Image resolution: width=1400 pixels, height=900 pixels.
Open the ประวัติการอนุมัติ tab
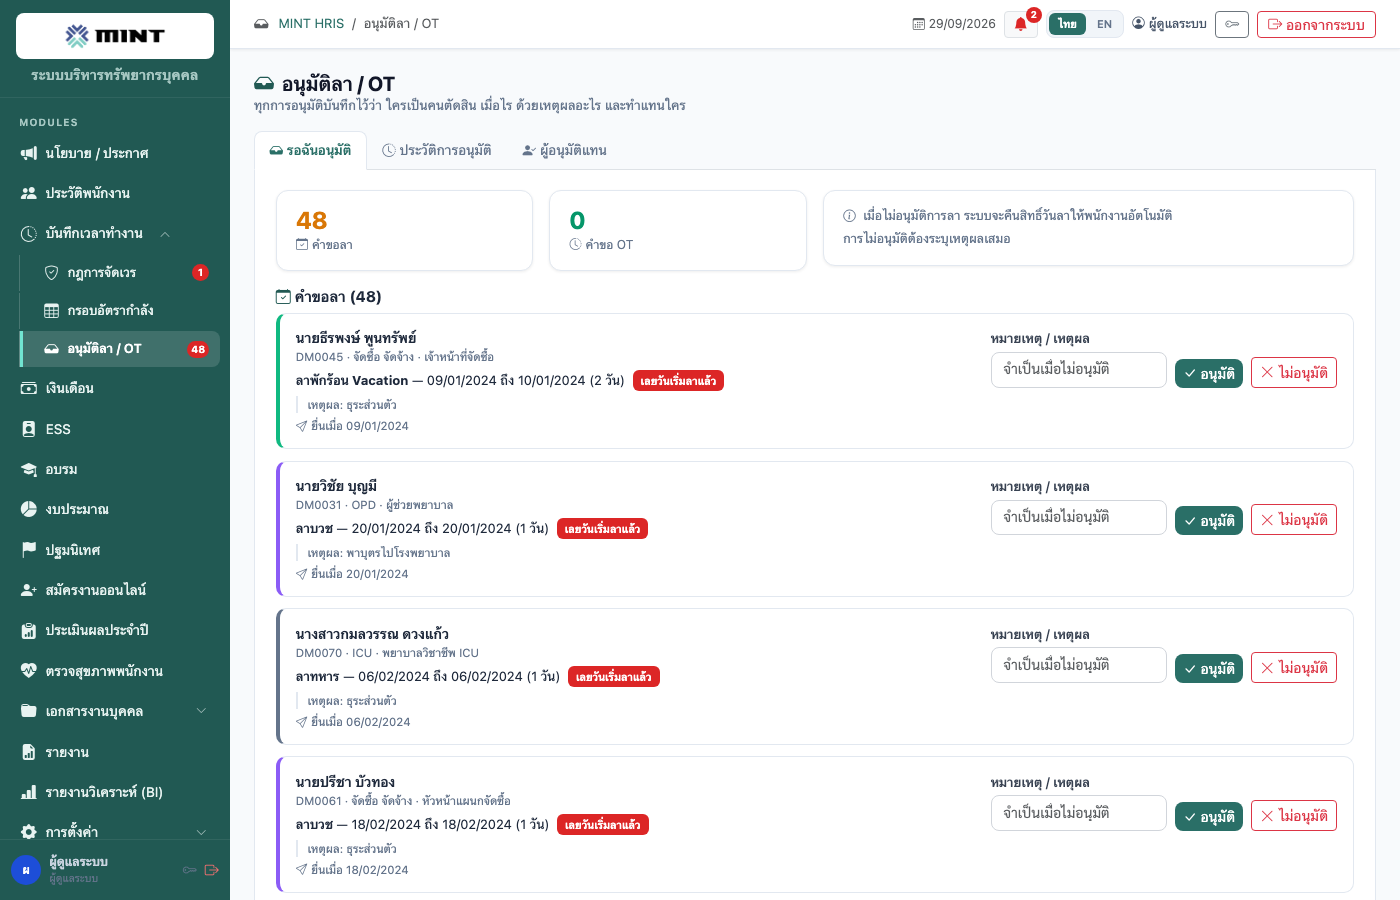coord(437,150)
